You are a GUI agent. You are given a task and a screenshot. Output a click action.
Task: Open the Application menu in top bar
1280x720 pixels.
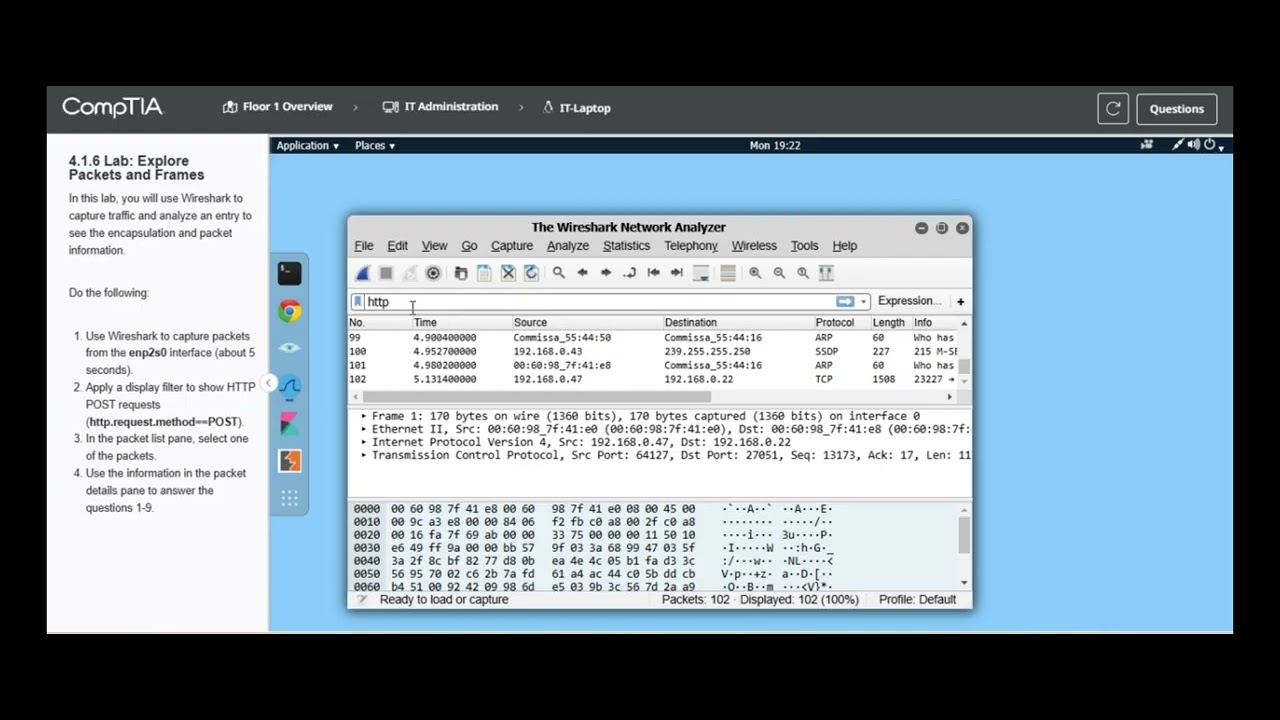(x=307, y=146)
